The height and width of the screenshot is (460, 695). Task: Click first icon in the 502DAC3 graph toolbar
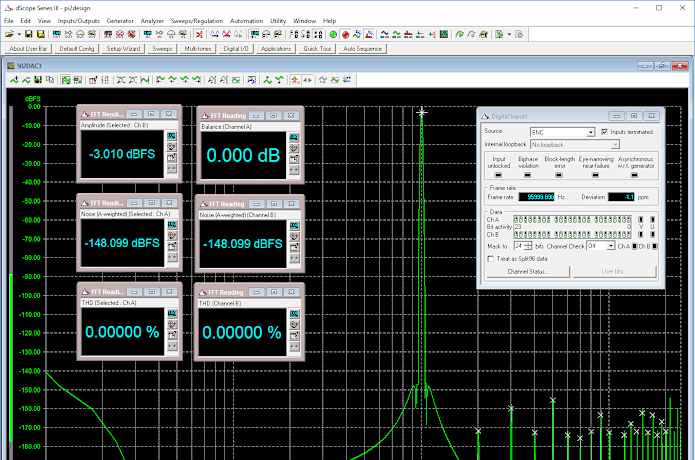[14, 79]
